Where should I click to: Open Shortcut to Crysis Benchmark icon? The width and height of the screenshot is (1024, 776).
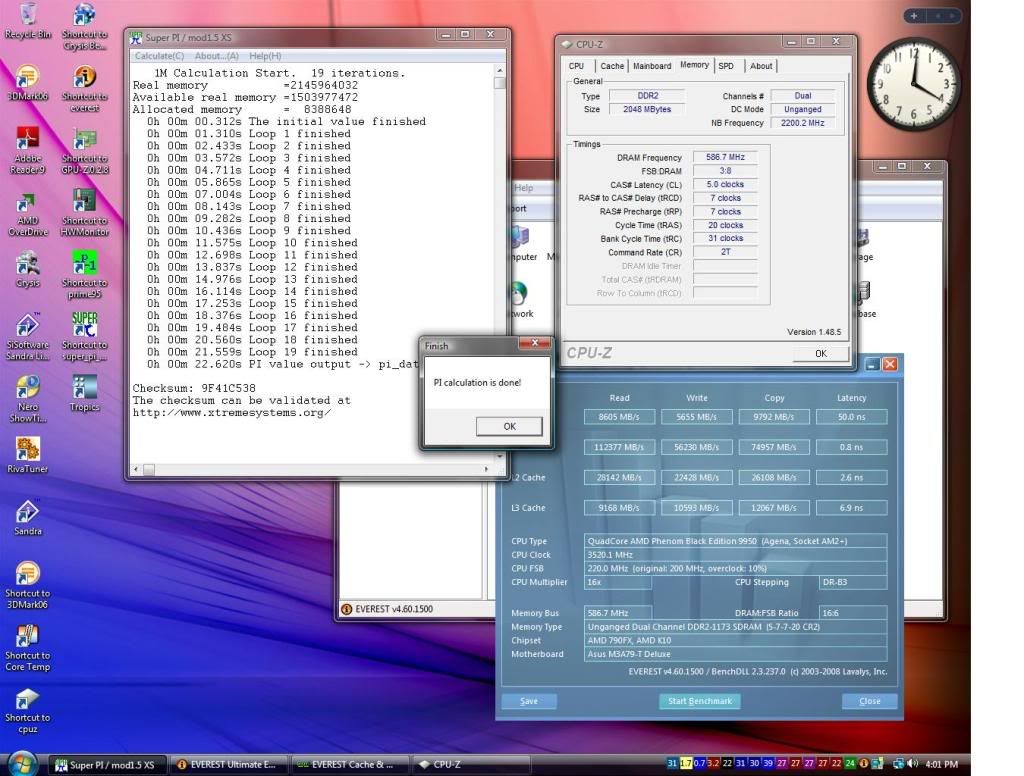[85, 27]
